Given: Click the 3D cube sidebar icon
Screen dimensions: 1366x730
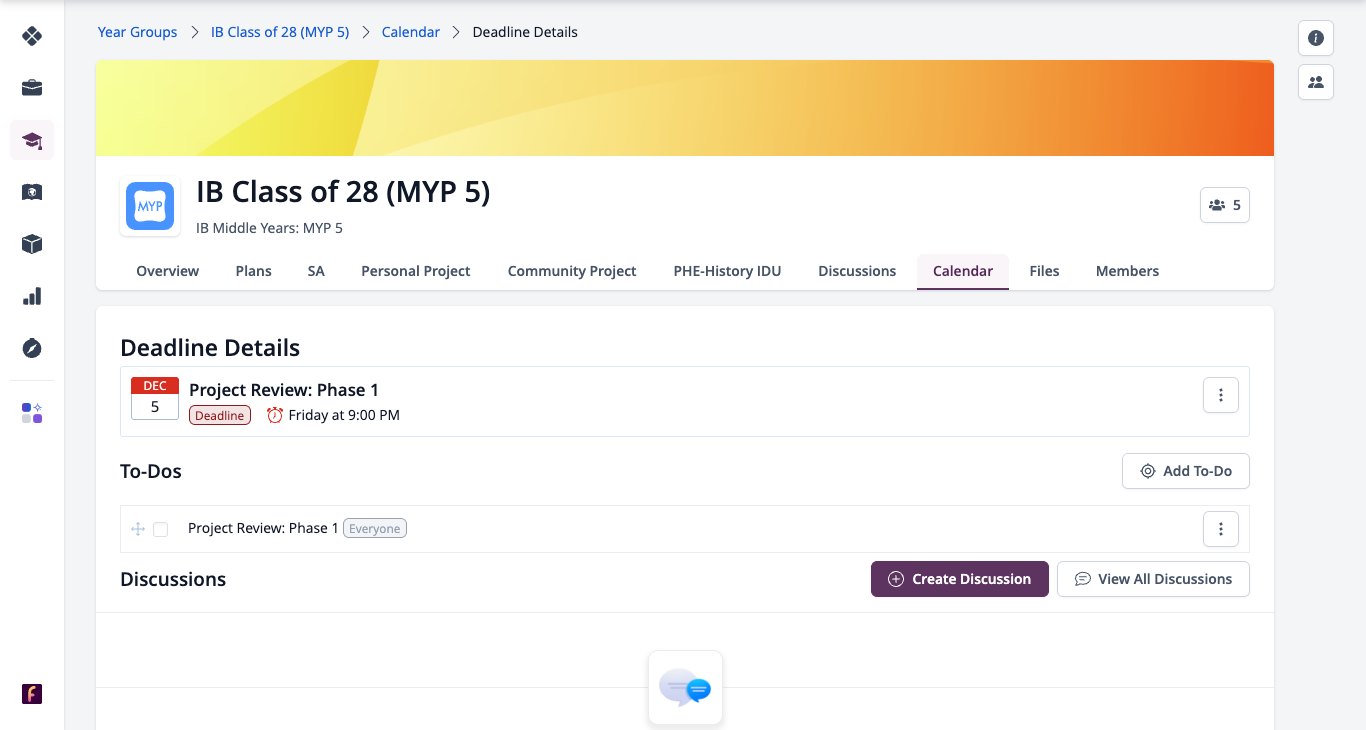Looking at the screenshot, I should 32,244.
